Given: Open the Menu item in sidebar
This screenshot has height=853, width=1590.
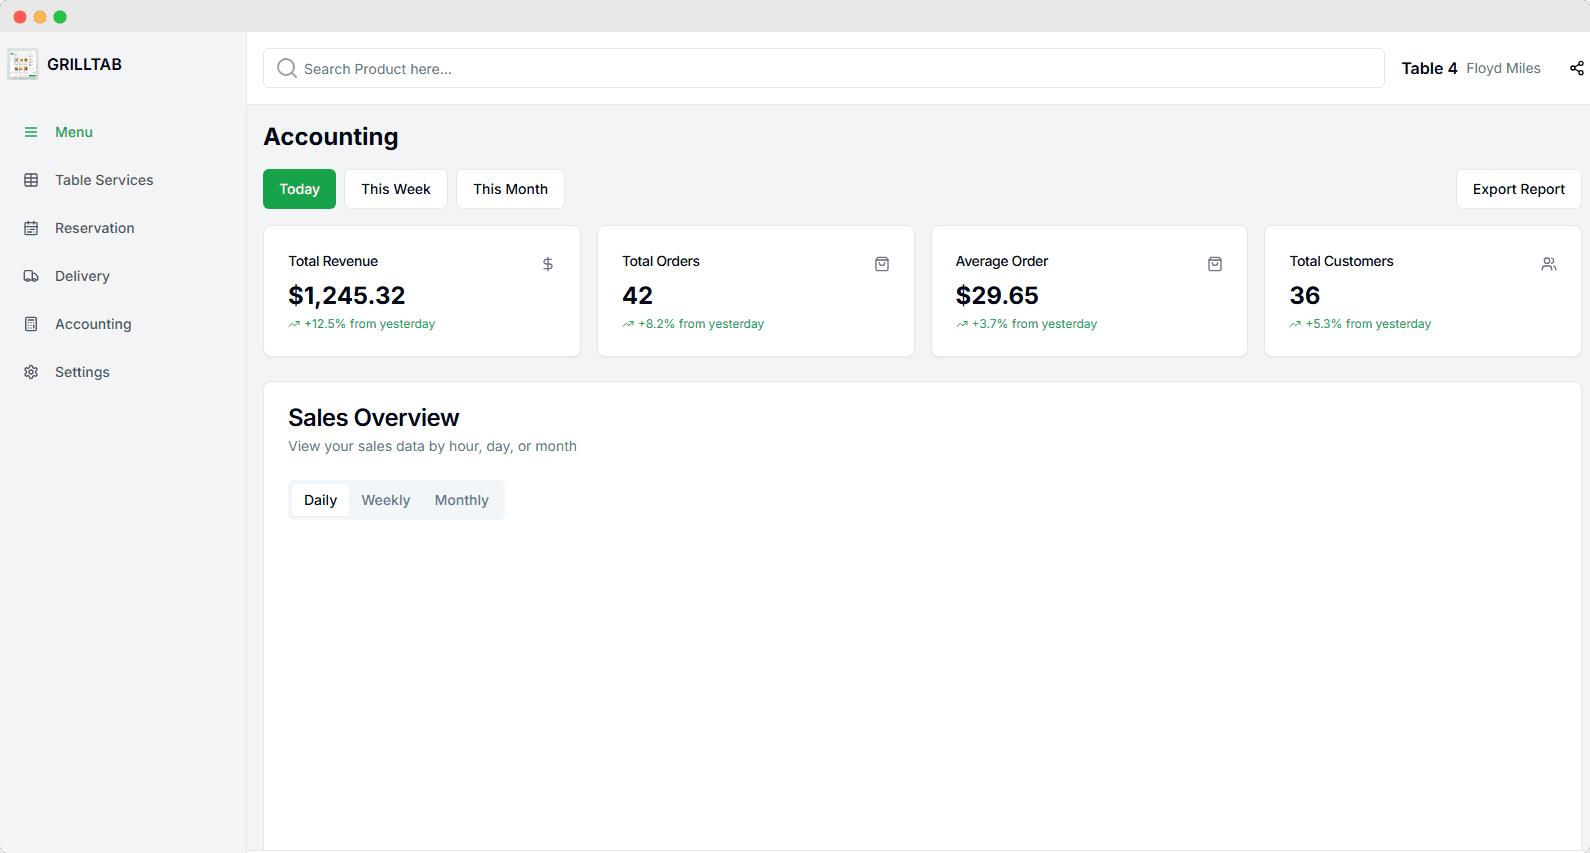Looking at the screenshot, I should coord(73,132).
